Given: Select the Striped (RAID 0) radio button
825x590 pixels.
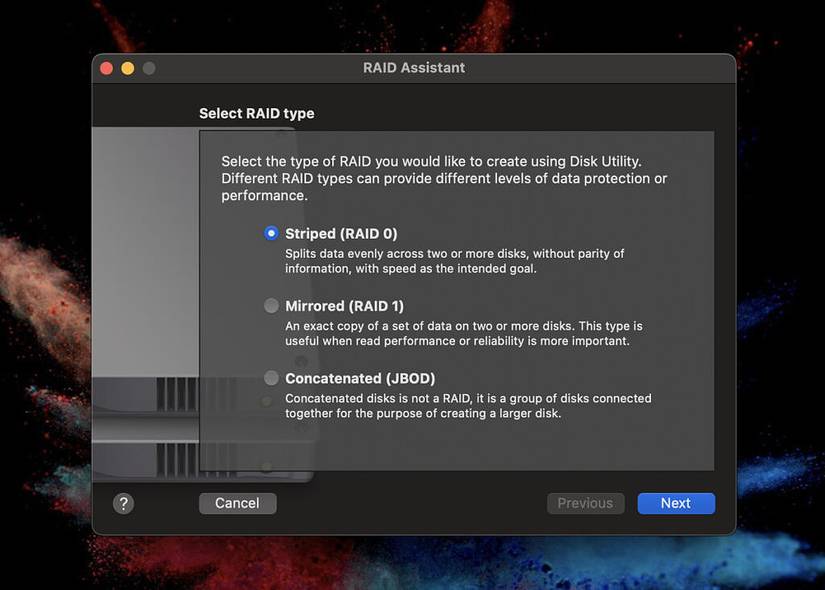Looking at the screenshot, I should click(x=271, y=233).
